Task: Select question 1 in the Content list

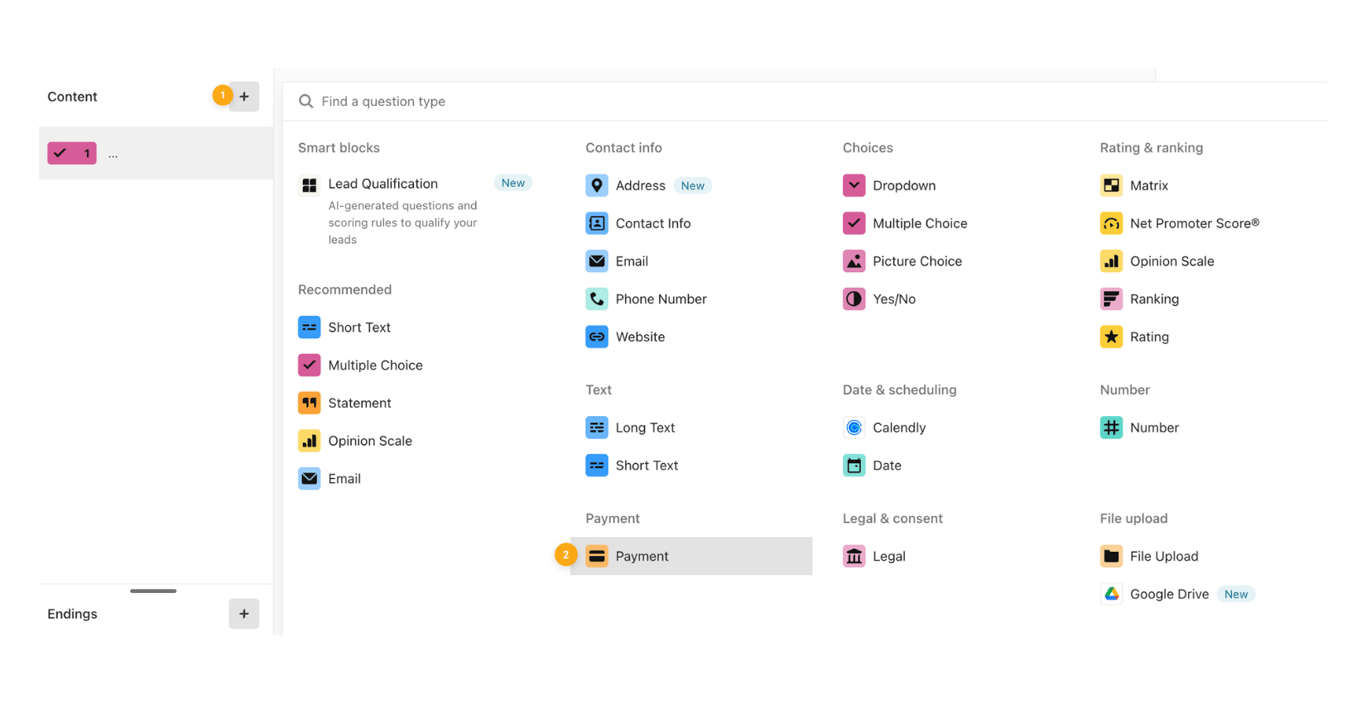Action: (x=156, y=154)
